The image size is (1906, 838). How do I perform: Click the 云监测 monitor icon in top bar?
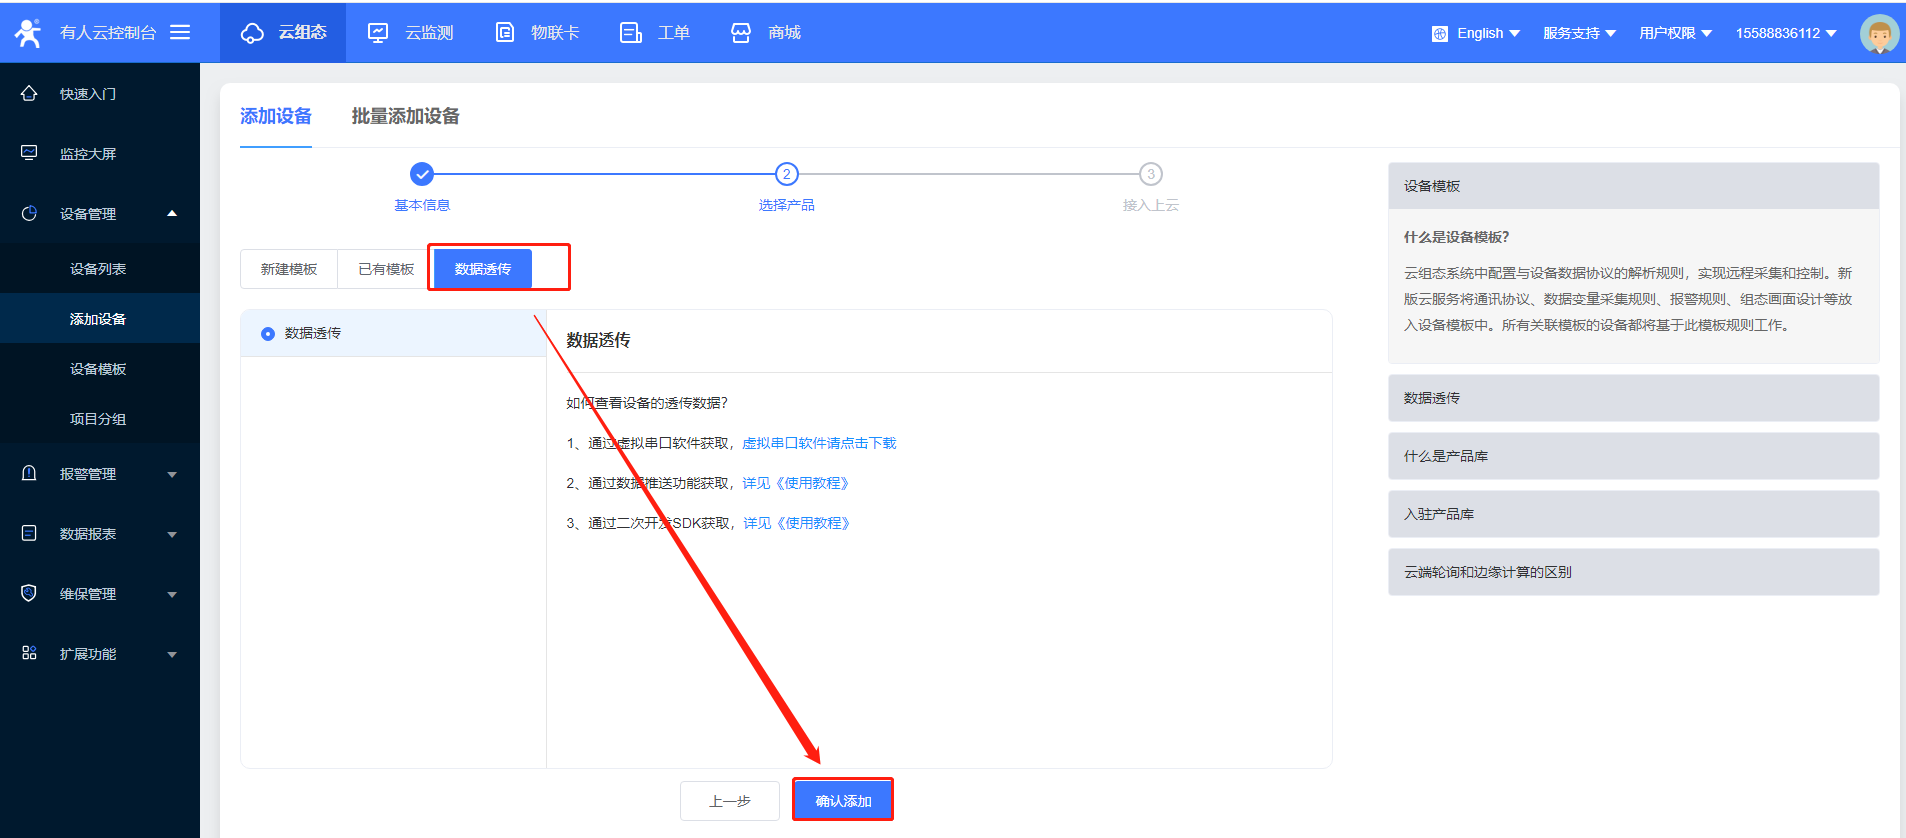point(378,33)
